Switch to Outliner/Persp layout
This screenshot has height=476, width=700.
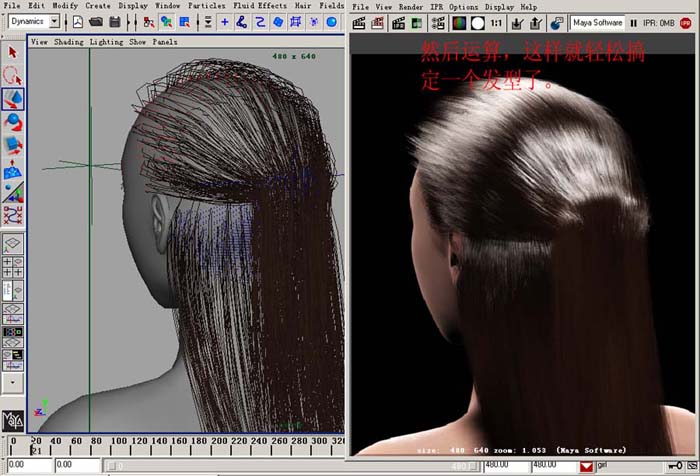12,290
